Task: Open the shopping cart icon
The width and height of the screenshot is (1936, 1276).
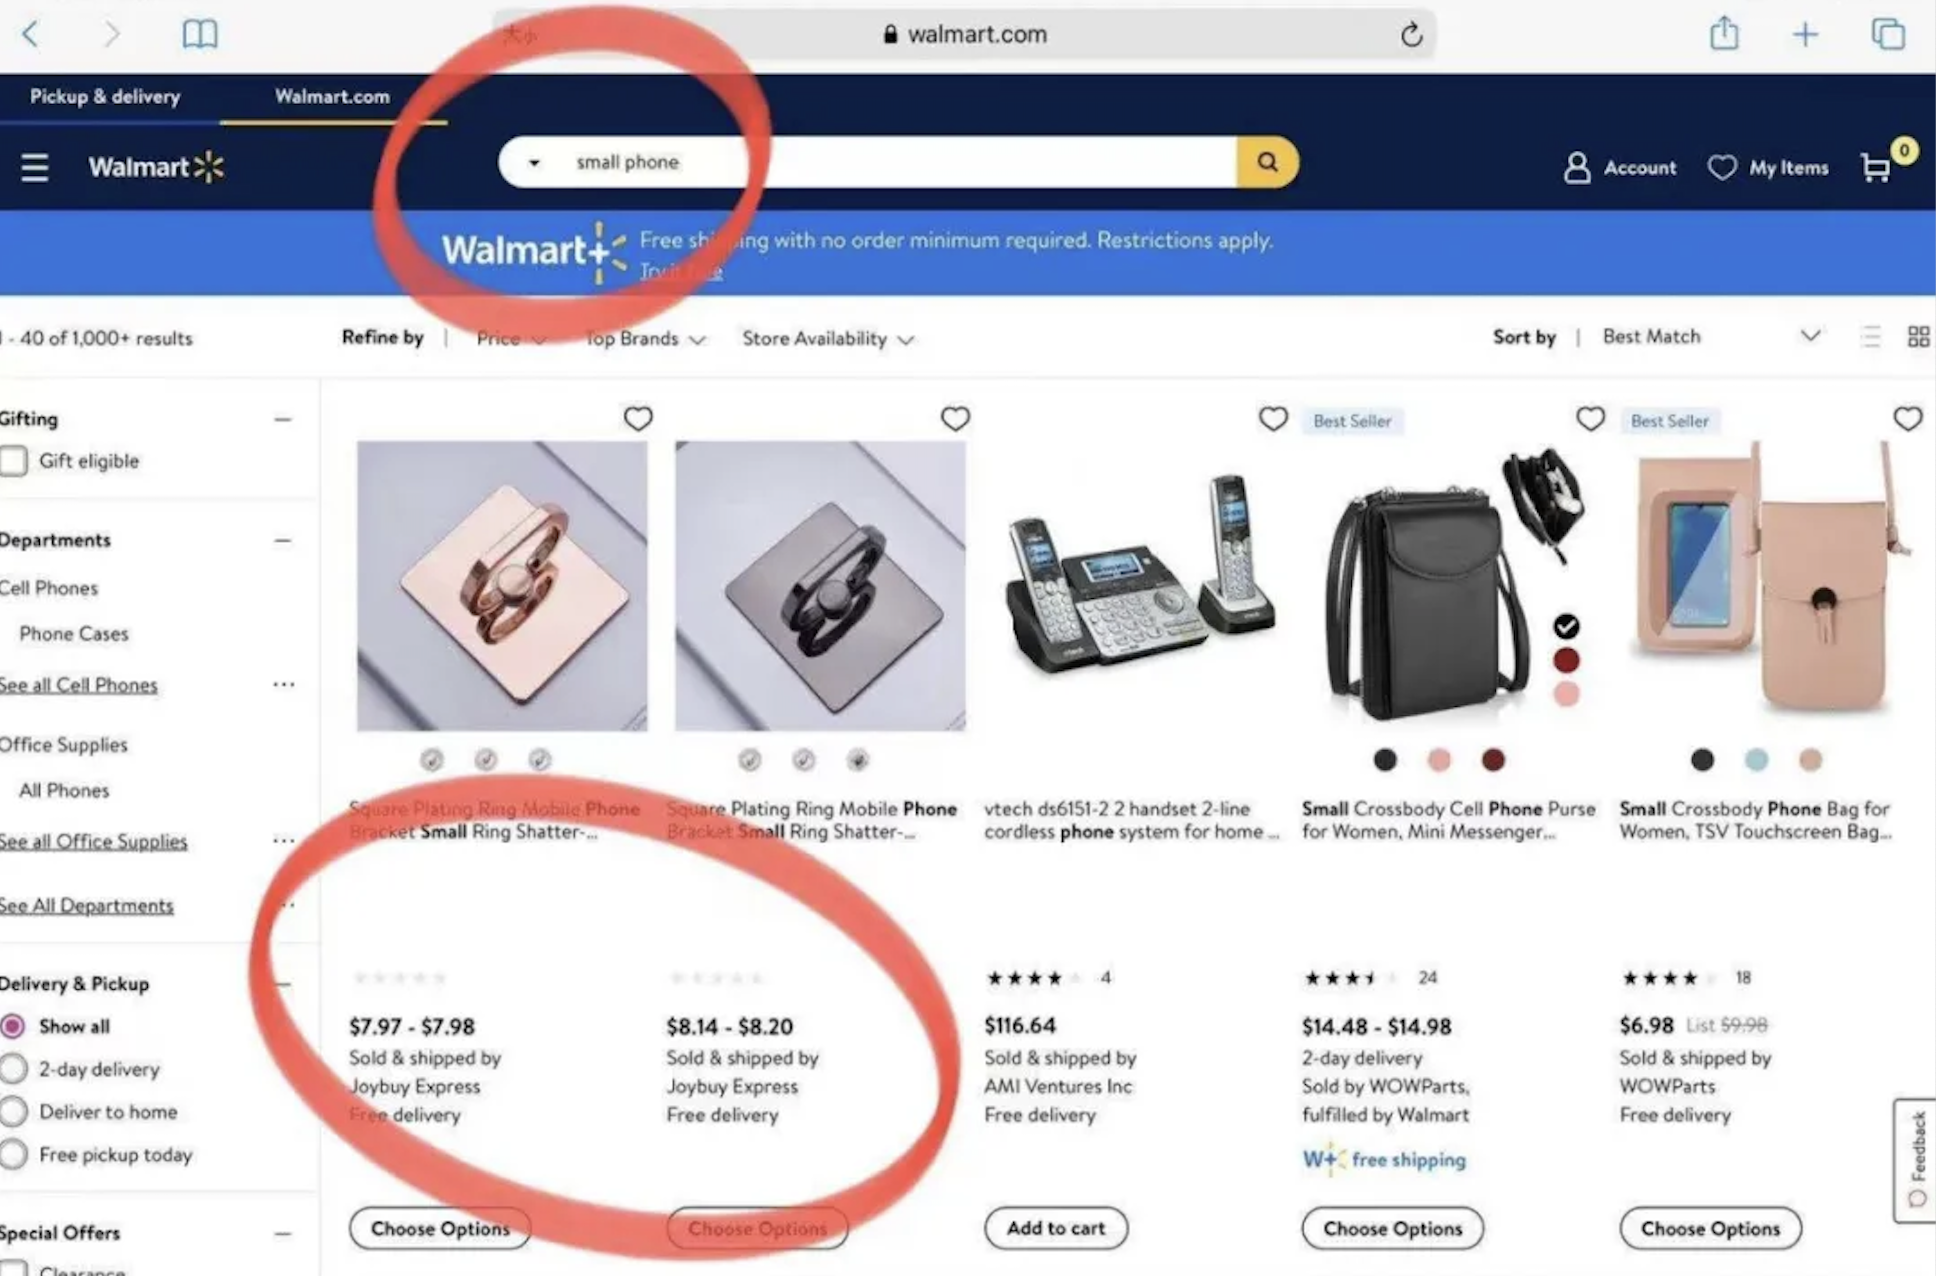Action: point(1877,167)
